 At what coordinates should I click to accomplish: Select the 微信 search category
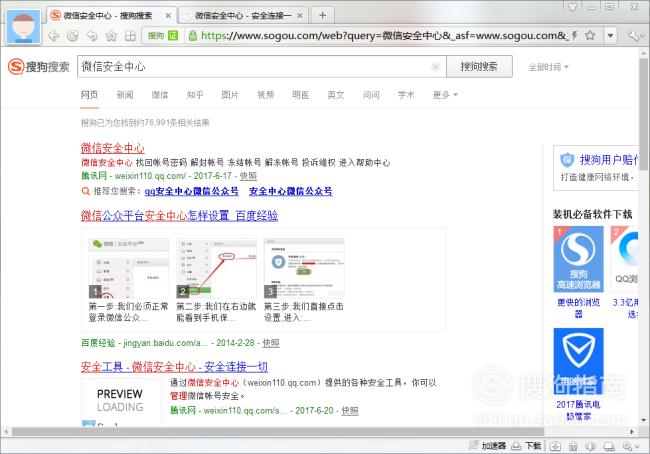coord(160,95)
